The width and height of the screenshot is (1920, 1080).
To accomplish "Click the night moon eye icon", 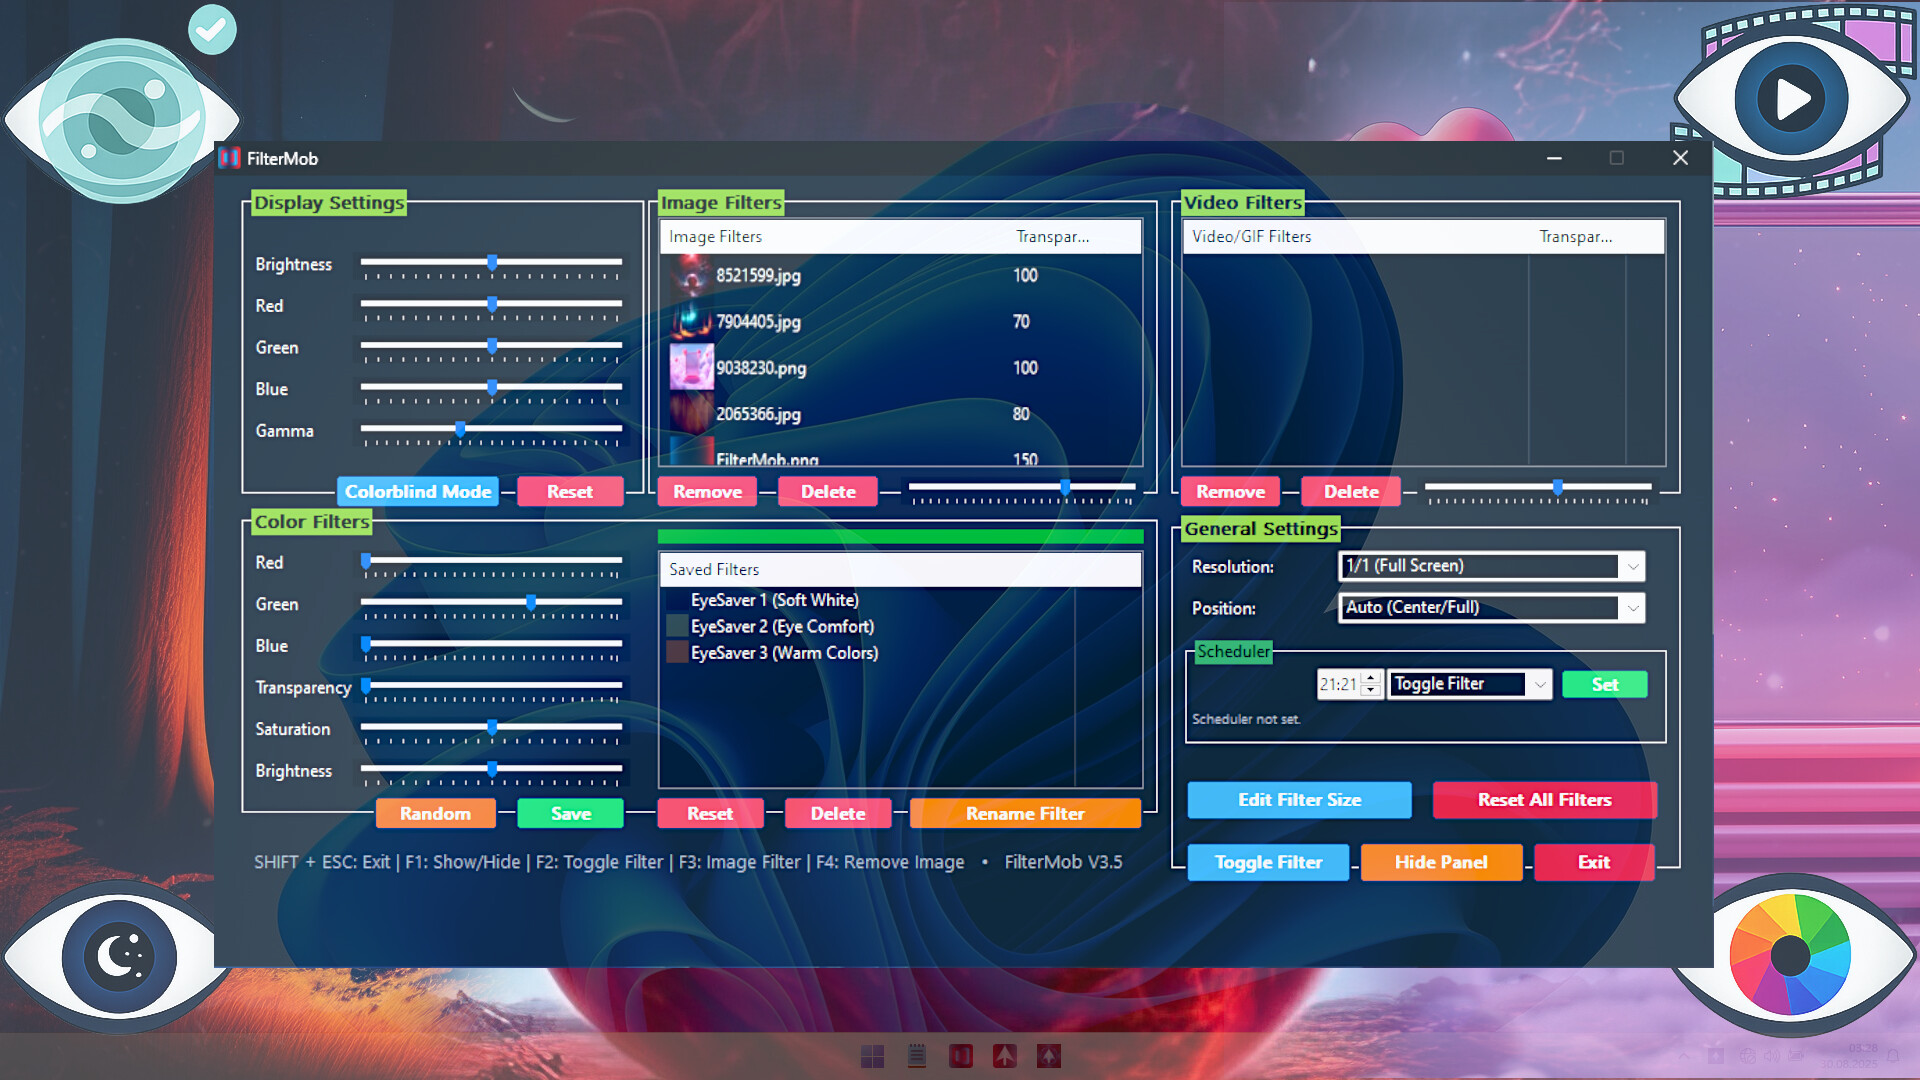I will tap(120, 957).
